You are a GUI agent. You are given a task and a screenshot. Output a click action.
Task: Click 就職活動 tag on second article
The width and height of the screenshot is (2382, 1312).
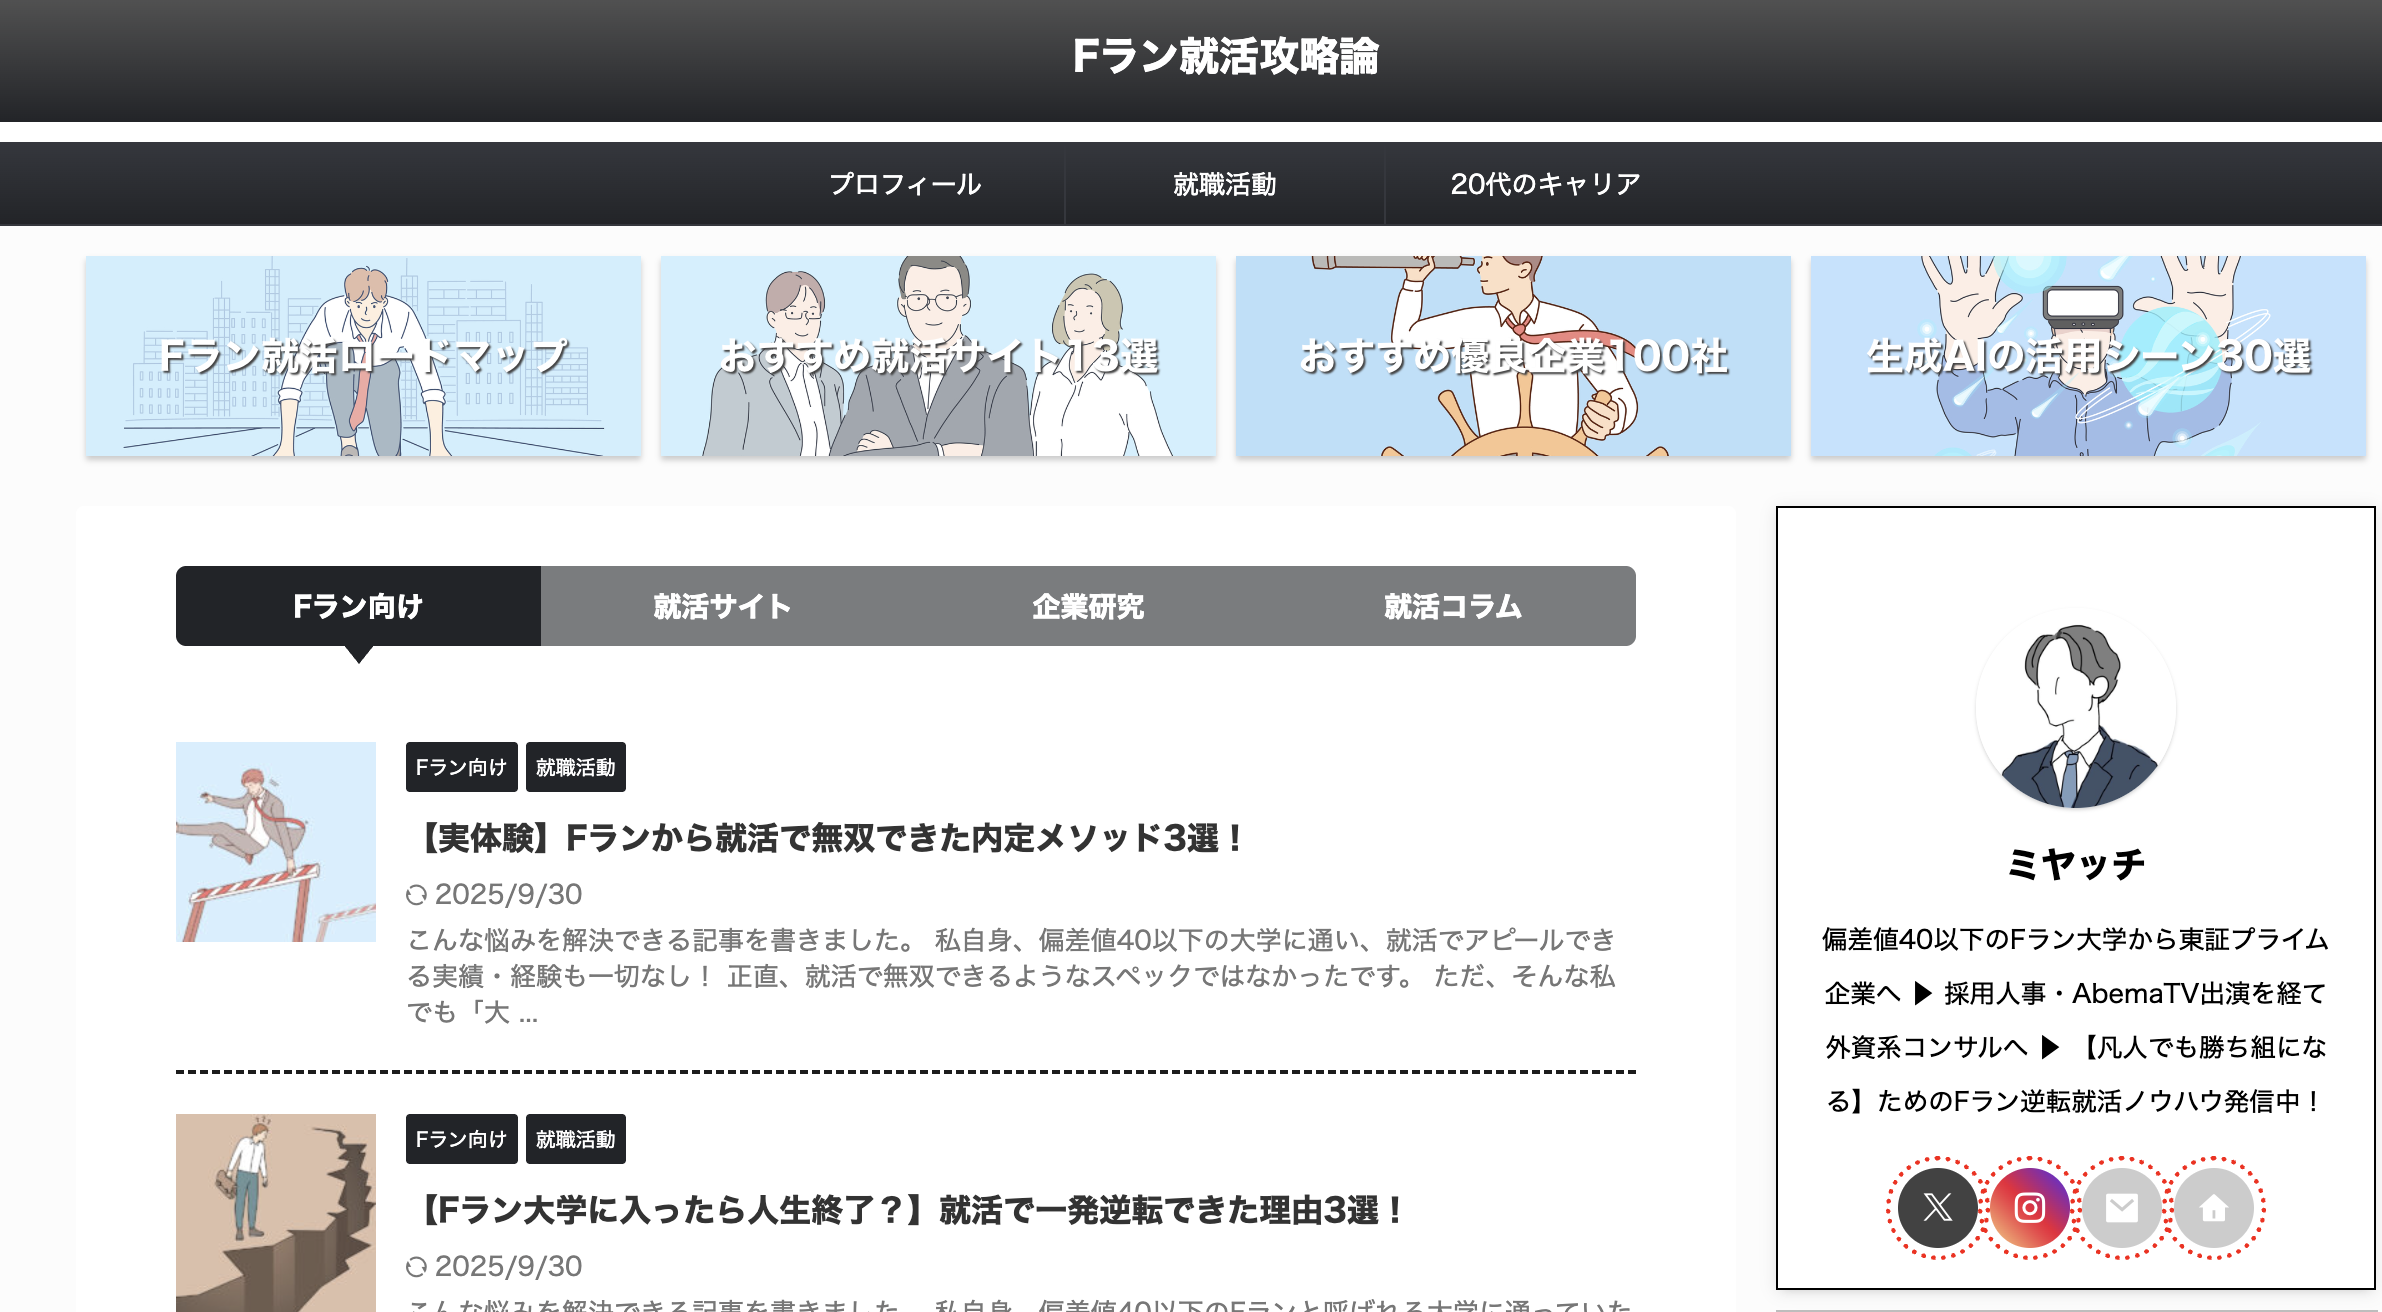(x=575, y=1139)
